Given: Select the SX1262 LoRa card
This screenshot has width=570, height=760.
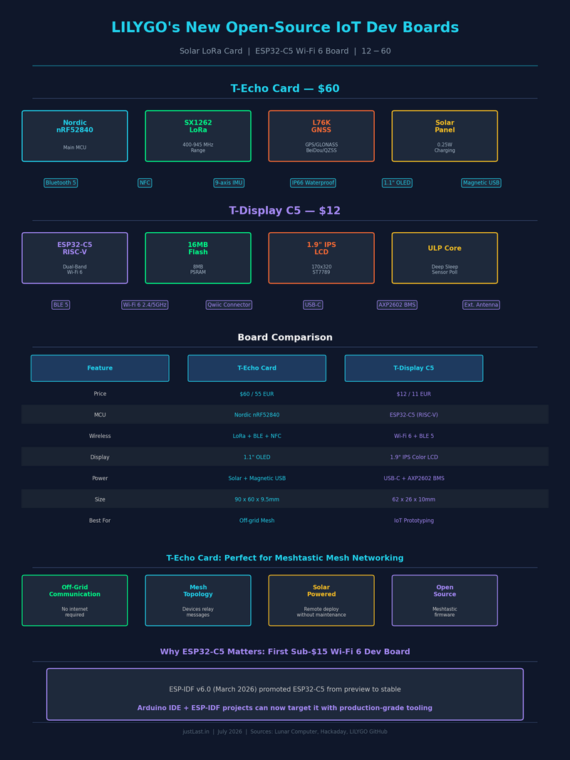Looking at the screenshot, I should (x=198, y=136).
